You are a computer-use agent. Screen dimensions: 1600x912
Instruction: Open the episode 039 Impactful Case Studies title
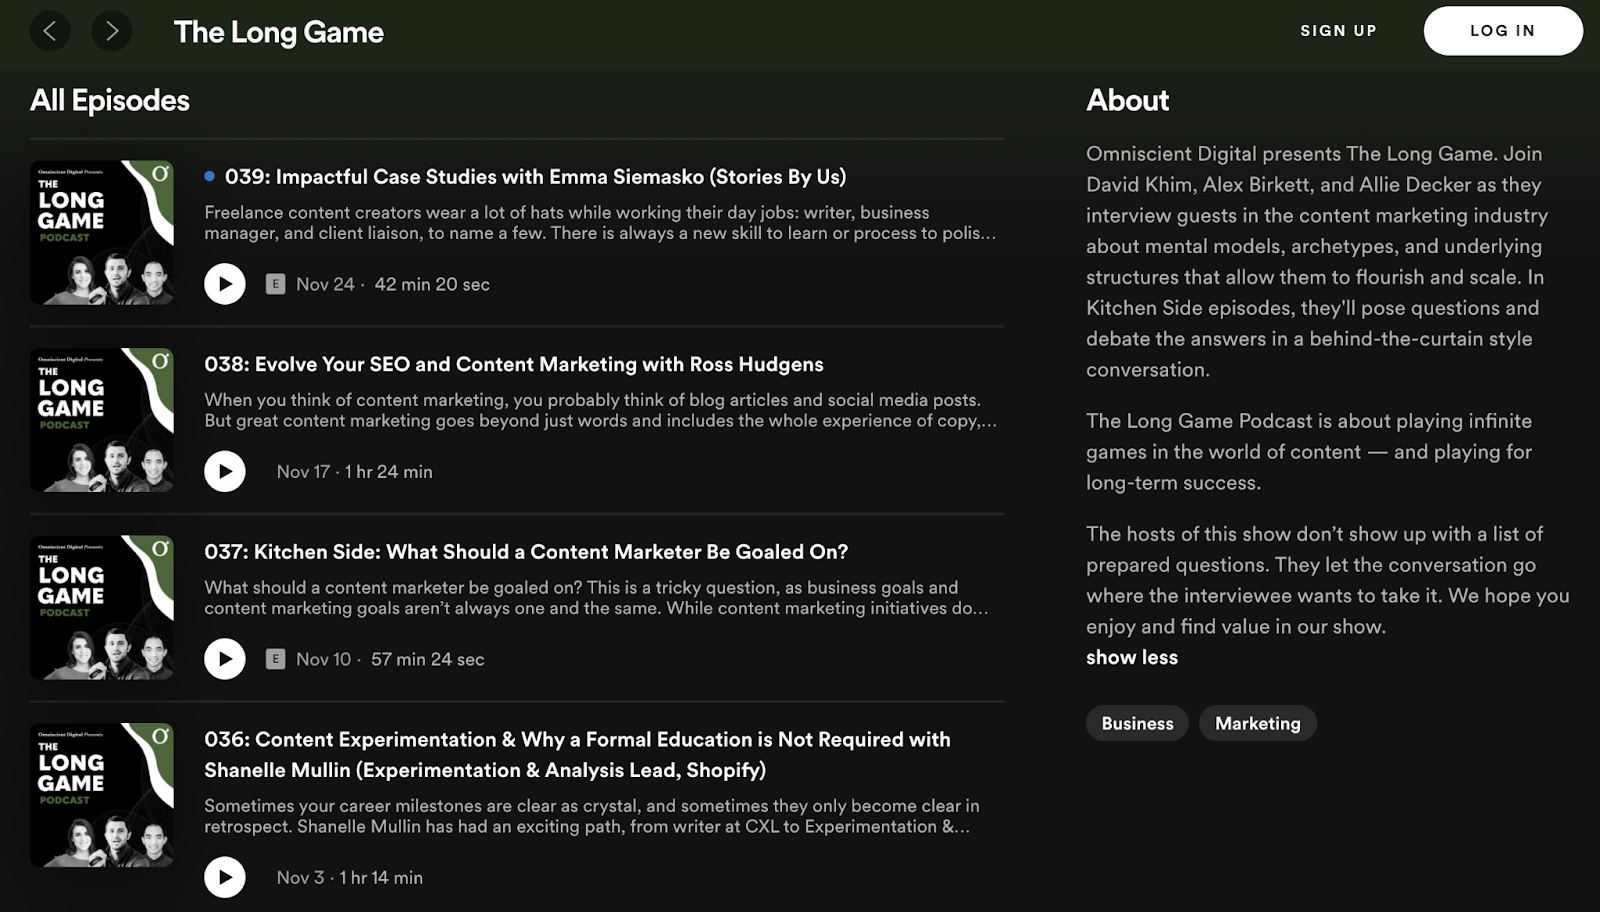coord(535,177)
